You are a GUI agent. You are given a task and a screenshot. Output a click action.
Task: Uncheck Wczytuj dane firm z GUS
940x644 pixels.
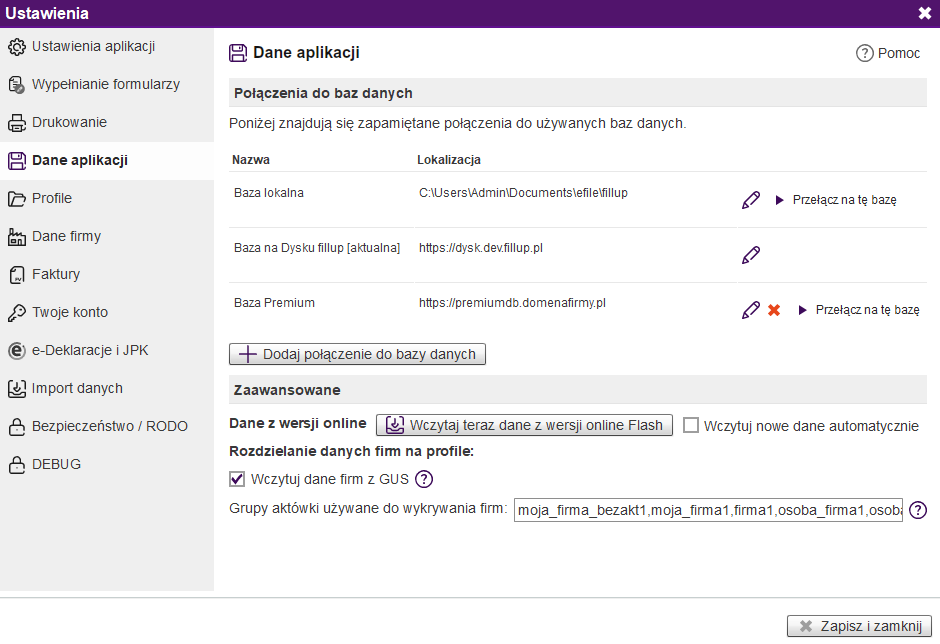tap(237, 479)
